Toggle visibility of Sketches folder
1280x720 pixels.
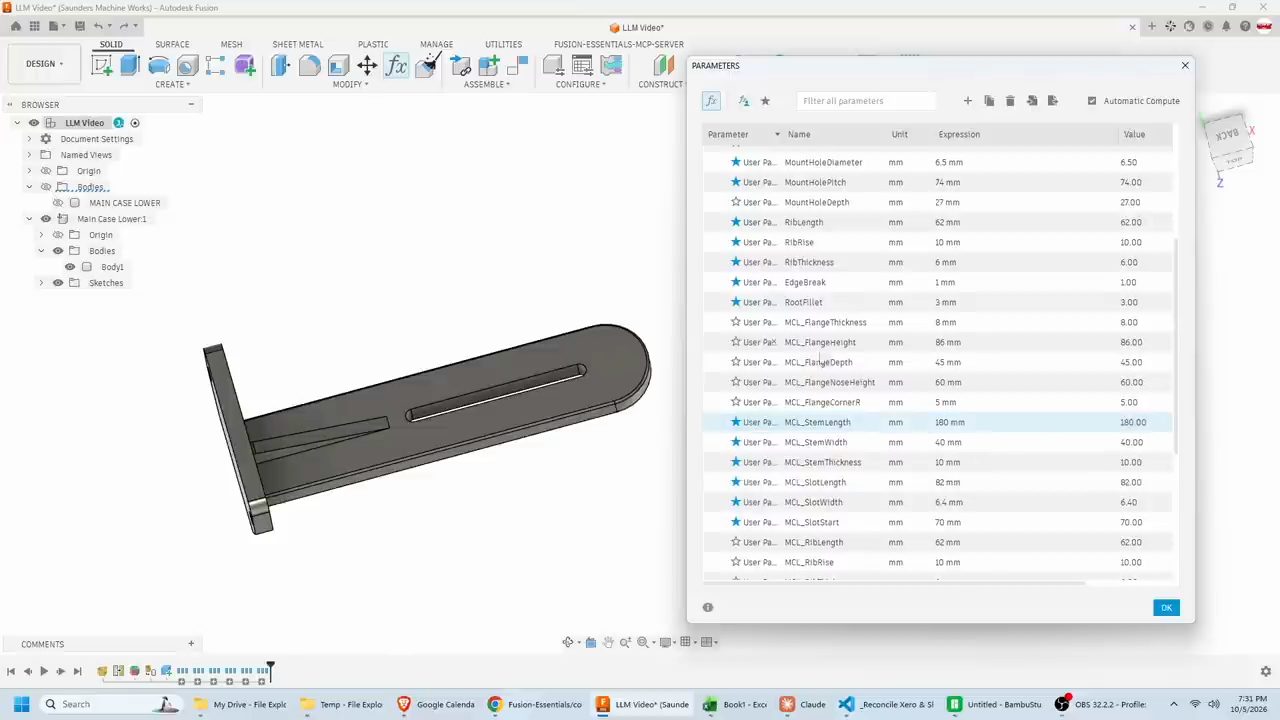tap(58, 283)
